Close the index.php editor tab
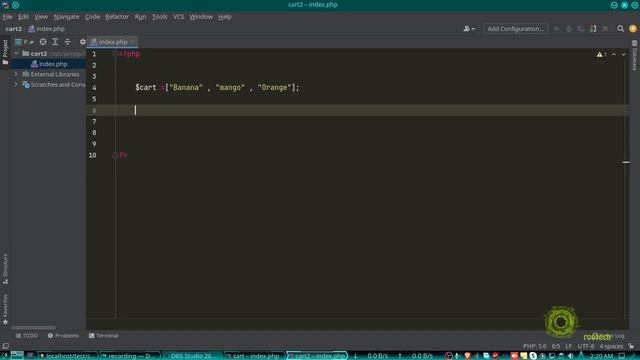 (133, 42)
